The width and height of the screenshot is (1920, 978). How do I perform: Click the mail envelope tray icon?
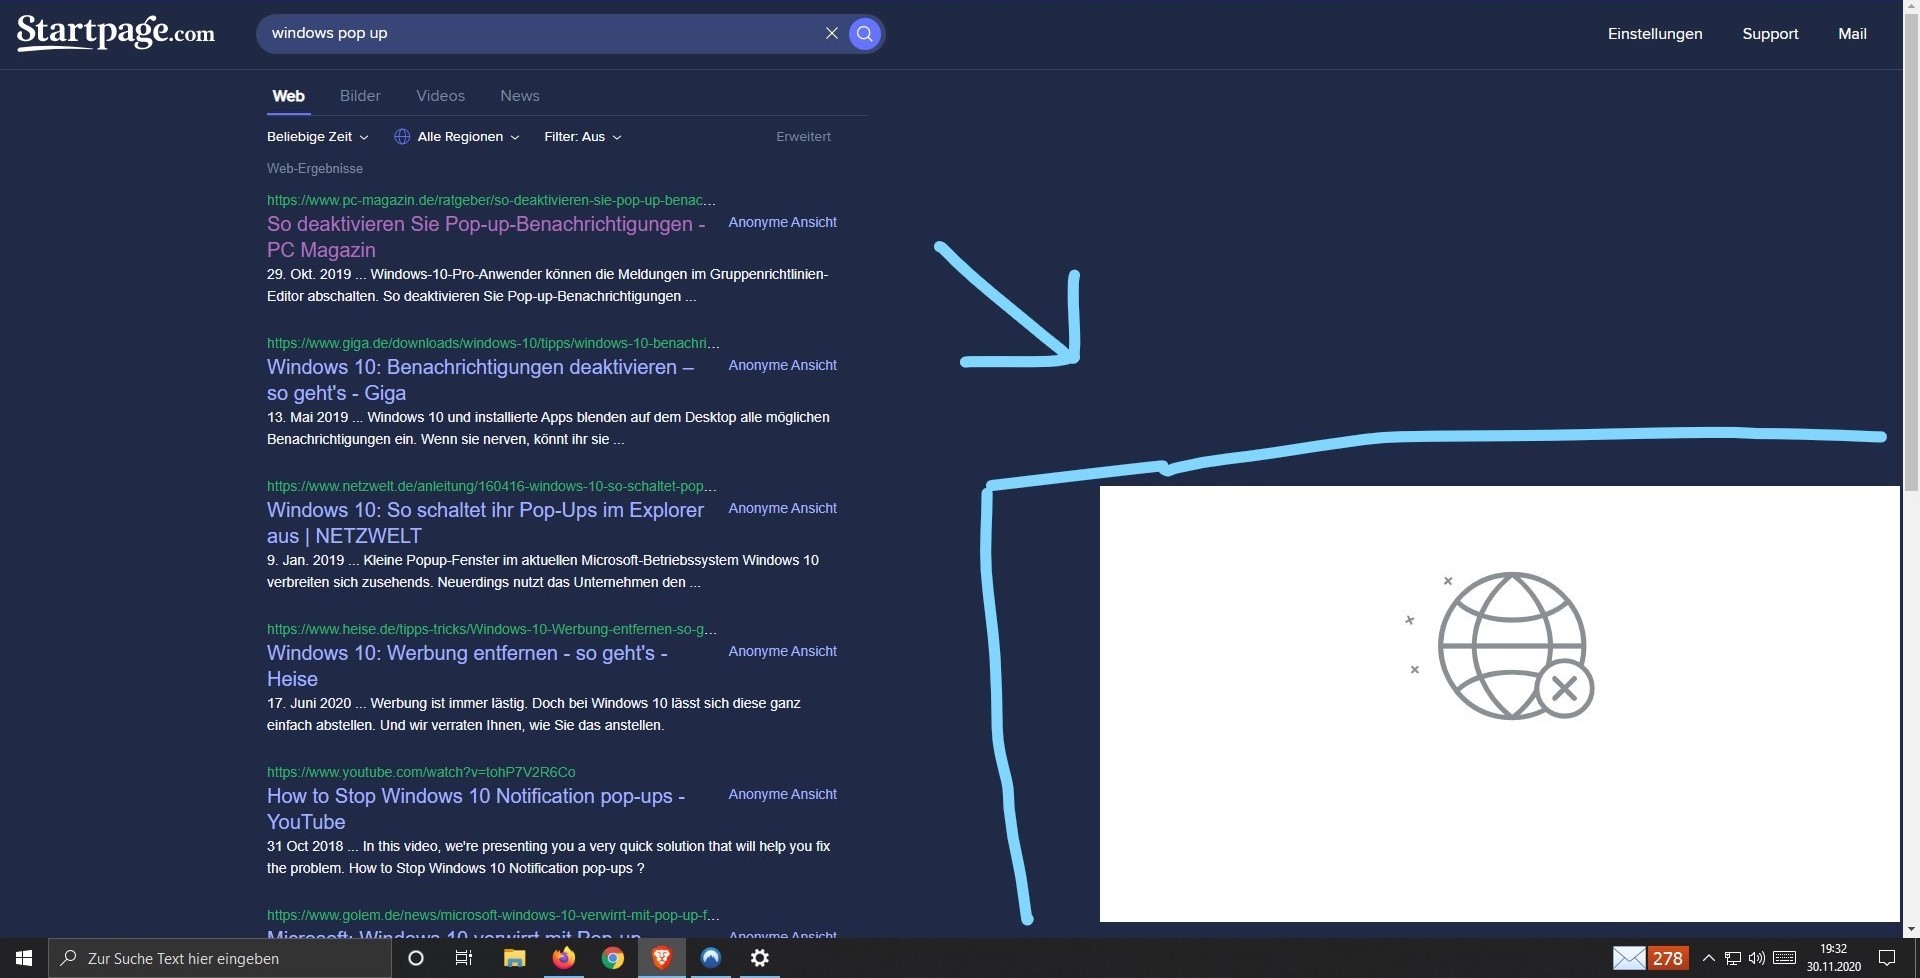tap(1629, 958)
